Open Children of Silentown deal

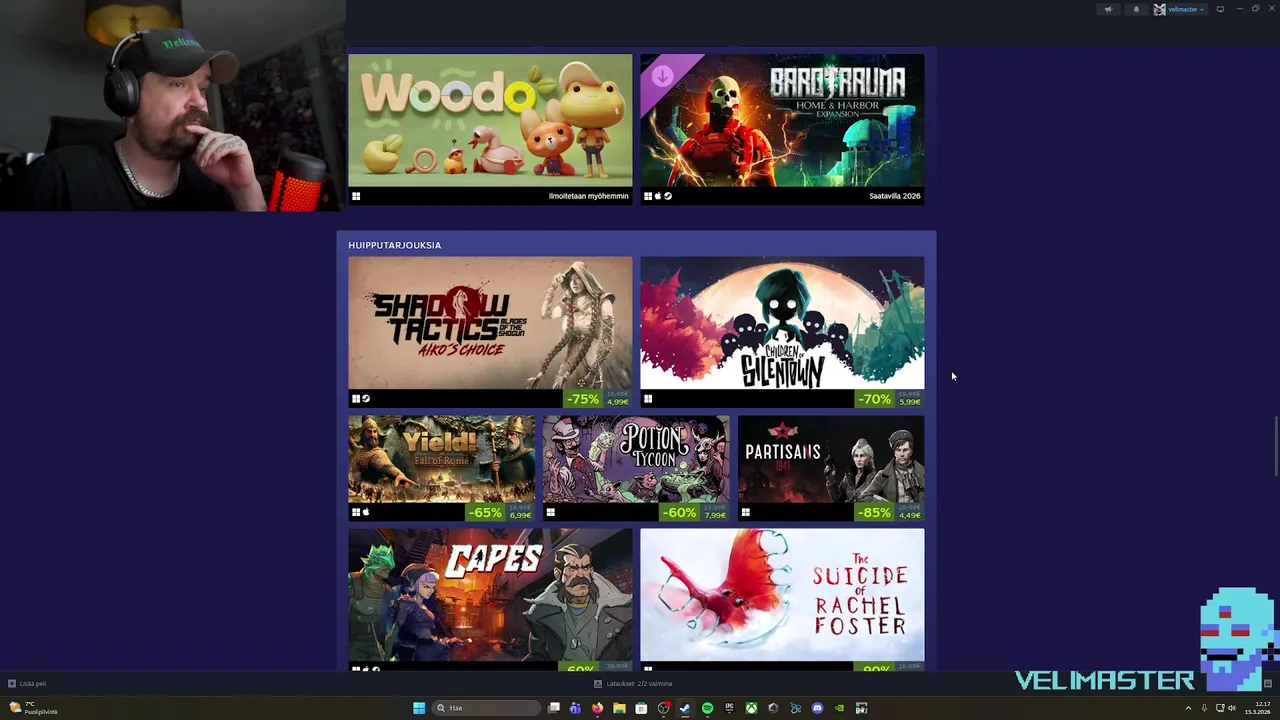[x=782, y=323]
